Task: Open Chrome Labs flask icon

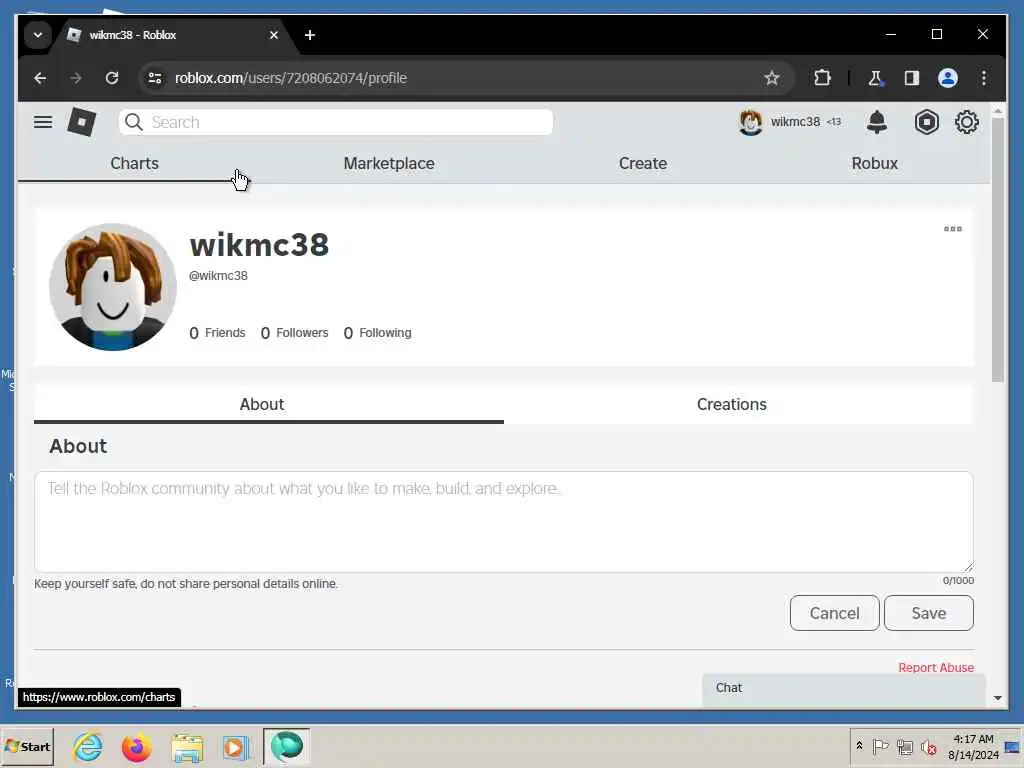Action: click(875, 78)
